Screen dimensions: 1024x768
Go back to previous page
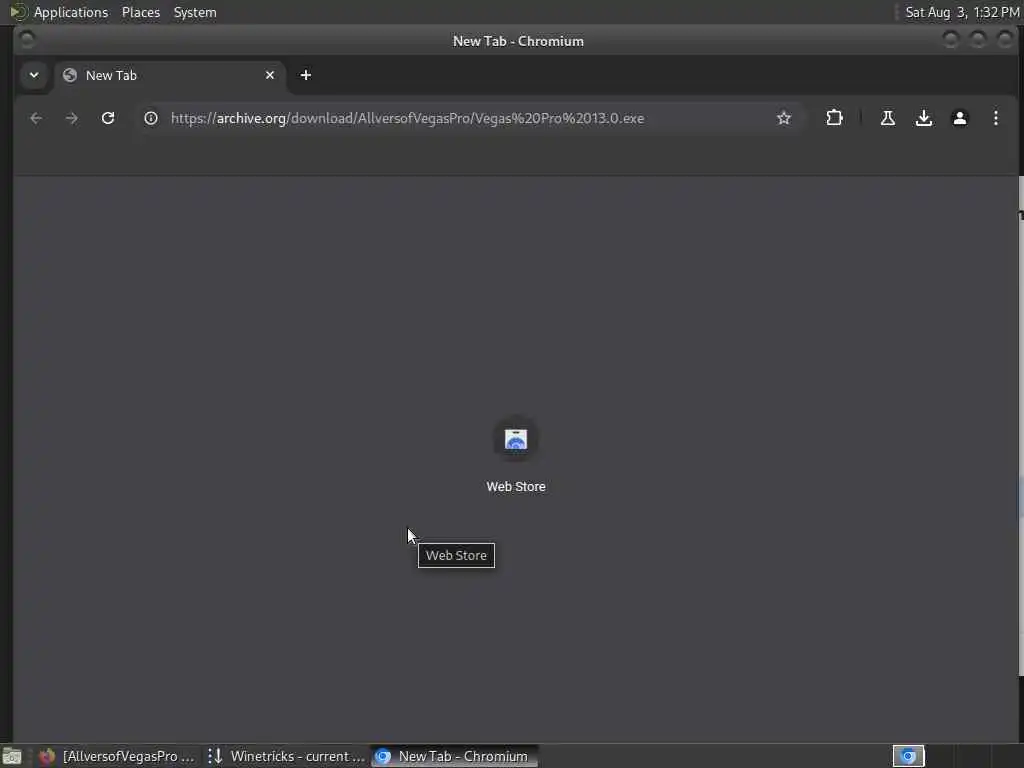tap(36, 118)
